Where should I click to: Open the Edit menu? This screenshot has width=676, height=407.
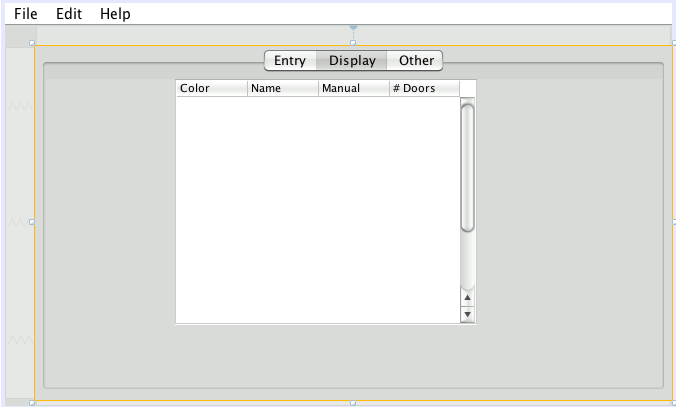[69, 14]
